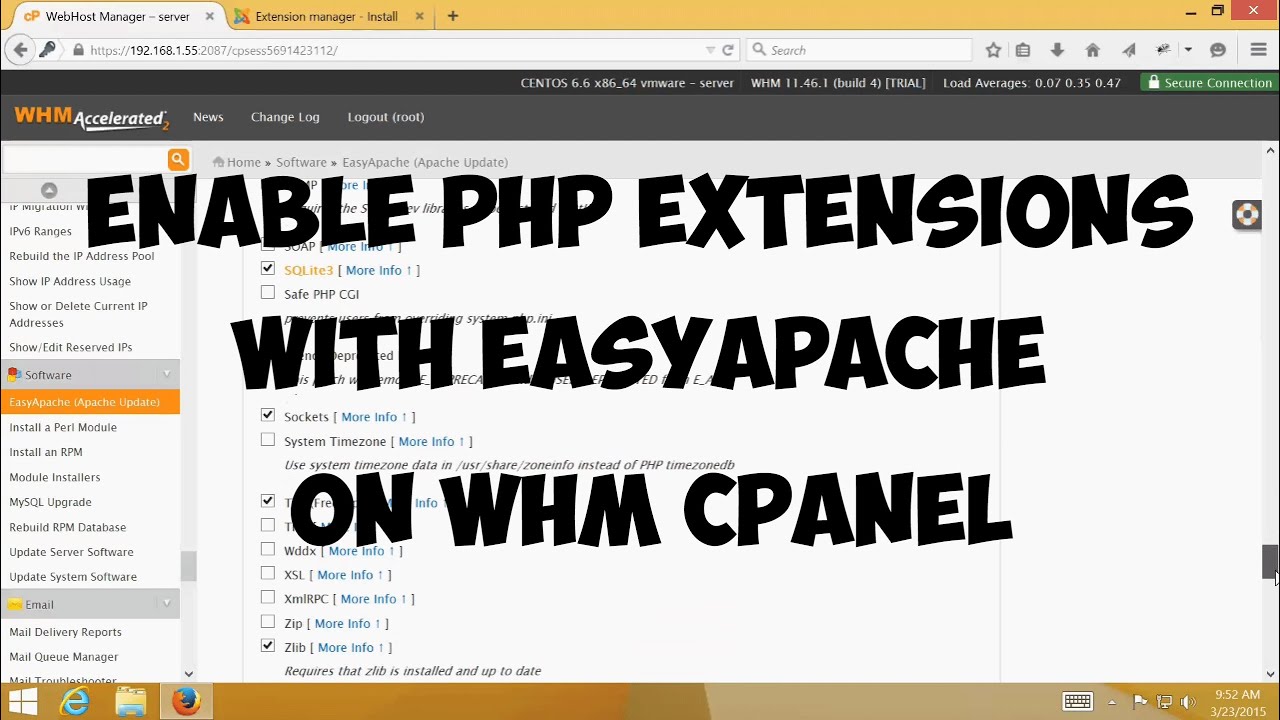Check the Safe PHP CGI checkbox
Viewport: 1280px width, 720px height.
[268, 293]
